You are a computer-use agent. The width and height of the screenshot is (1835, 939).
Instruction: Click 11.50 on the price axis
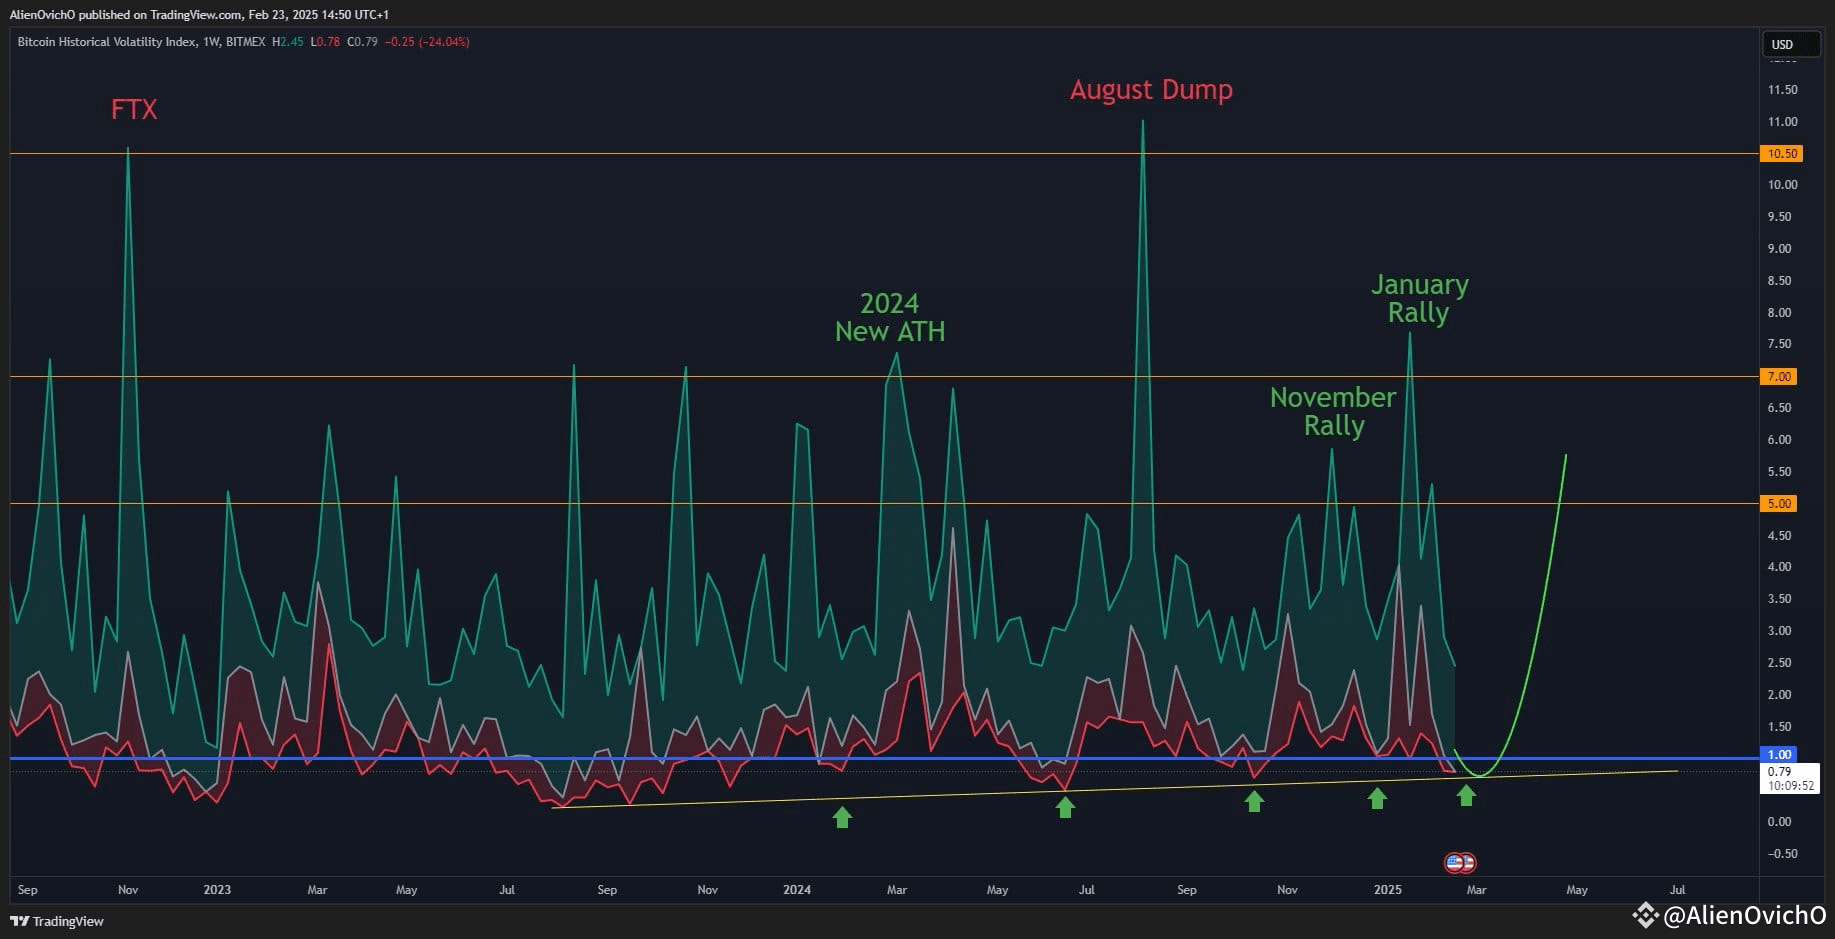[x=1782, y=90]
